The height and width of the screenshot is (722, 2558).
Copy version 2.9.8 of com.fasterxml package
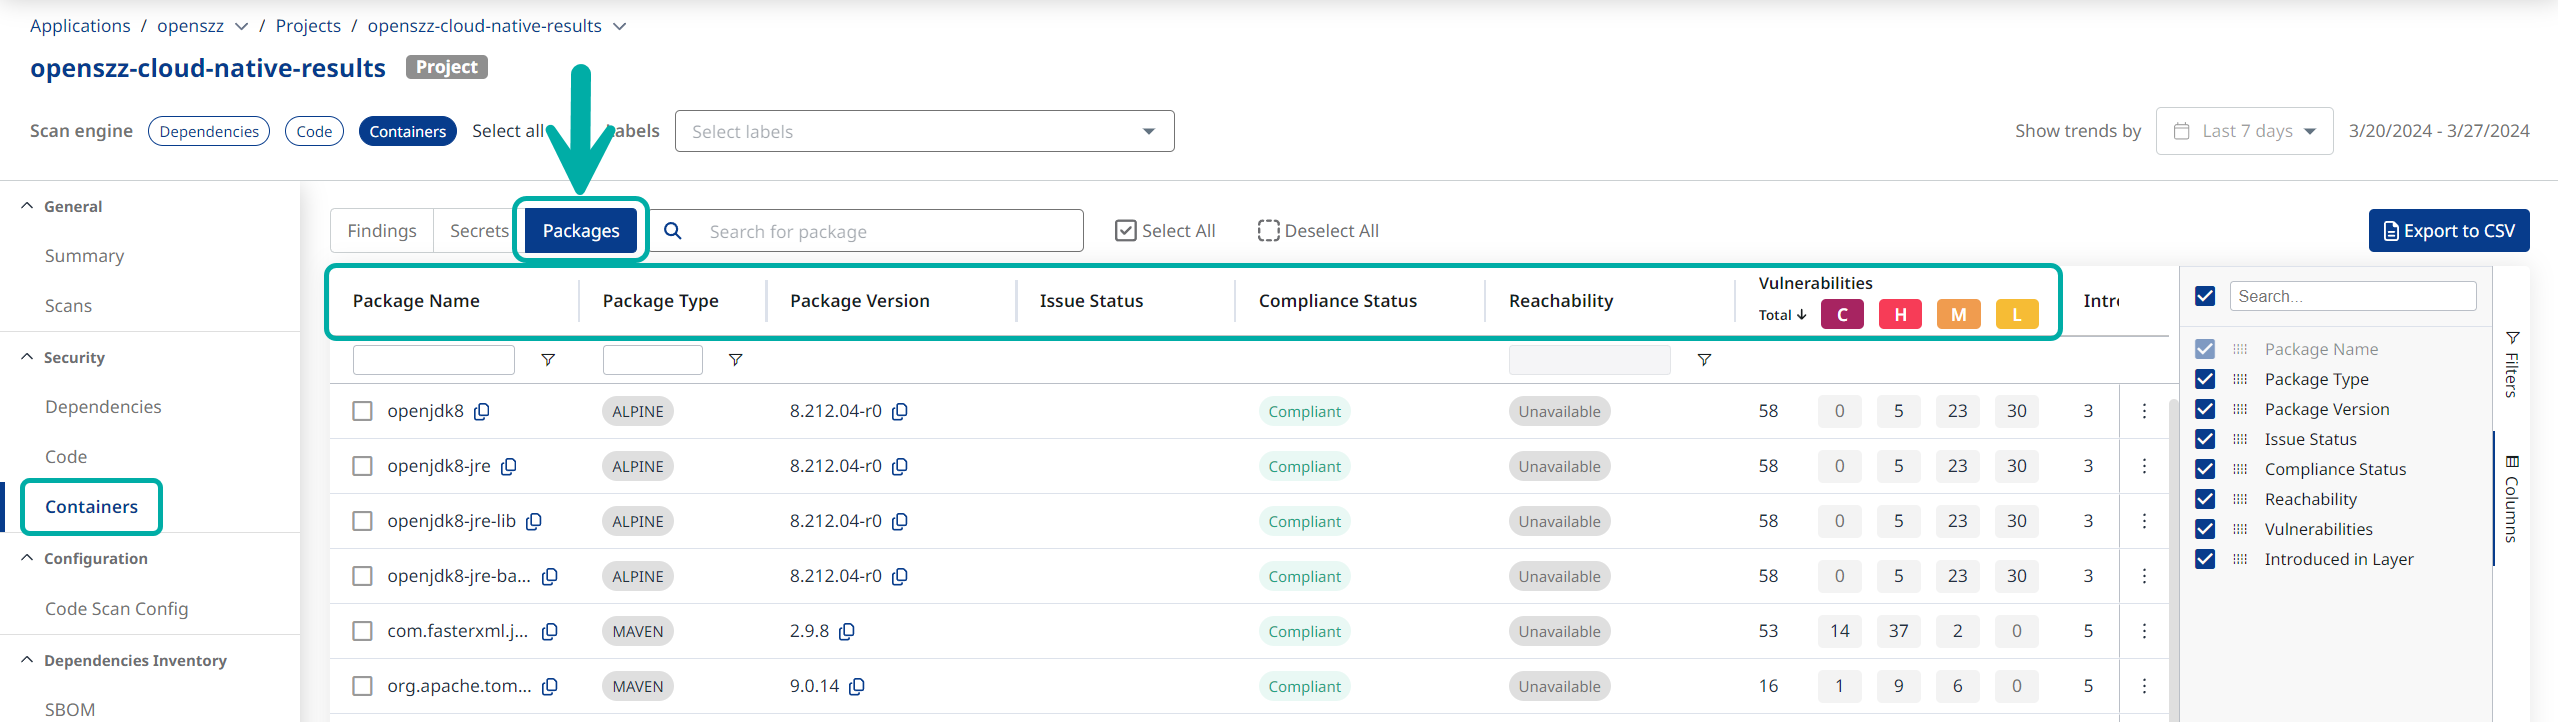[x=847, y=631]
